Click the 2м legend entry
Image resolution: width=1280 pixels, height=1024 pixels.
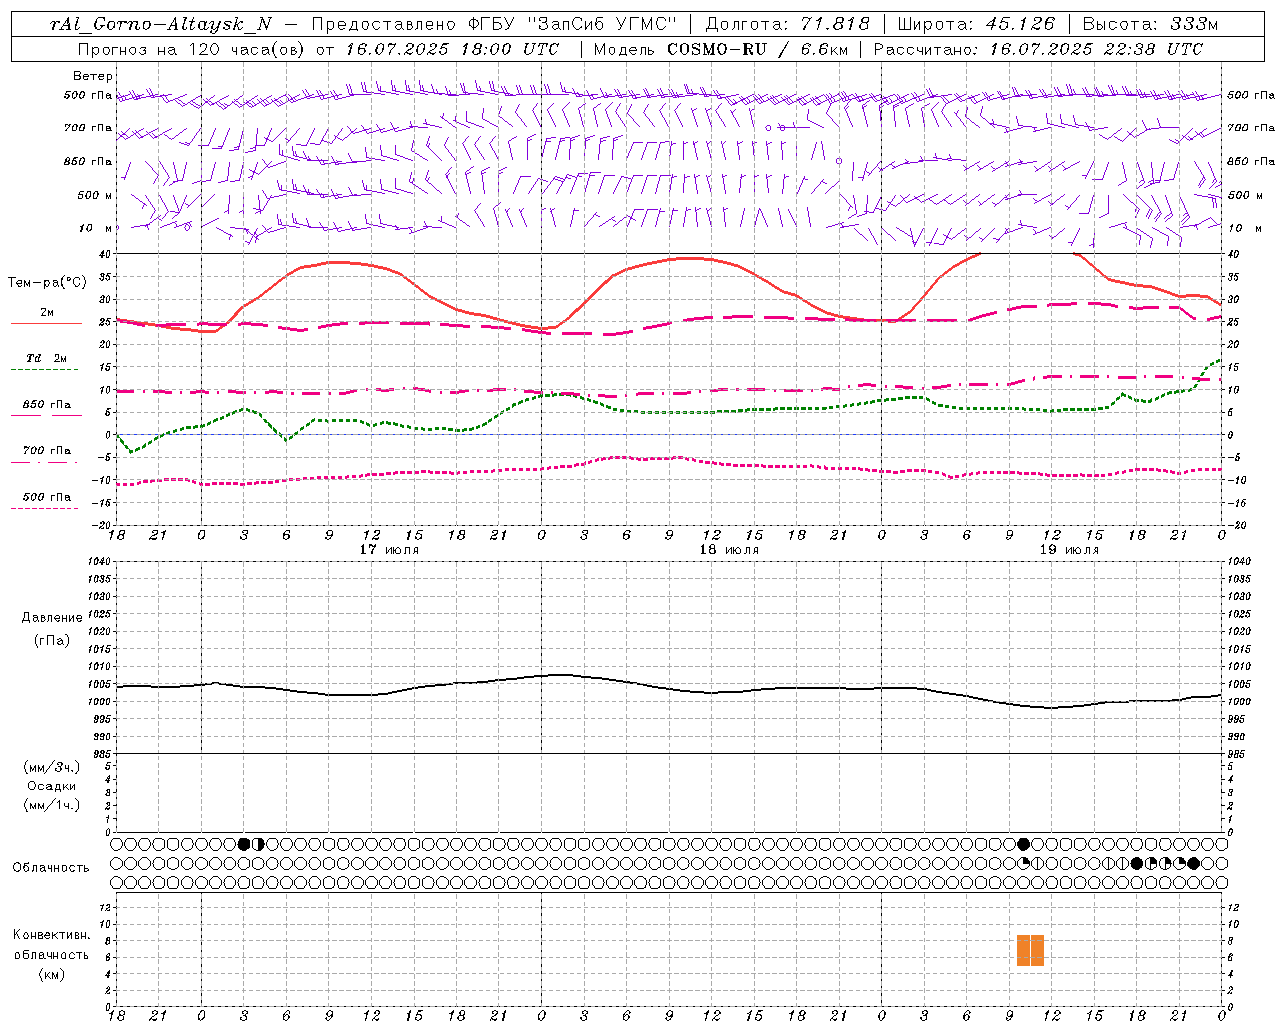click(47, 313)
